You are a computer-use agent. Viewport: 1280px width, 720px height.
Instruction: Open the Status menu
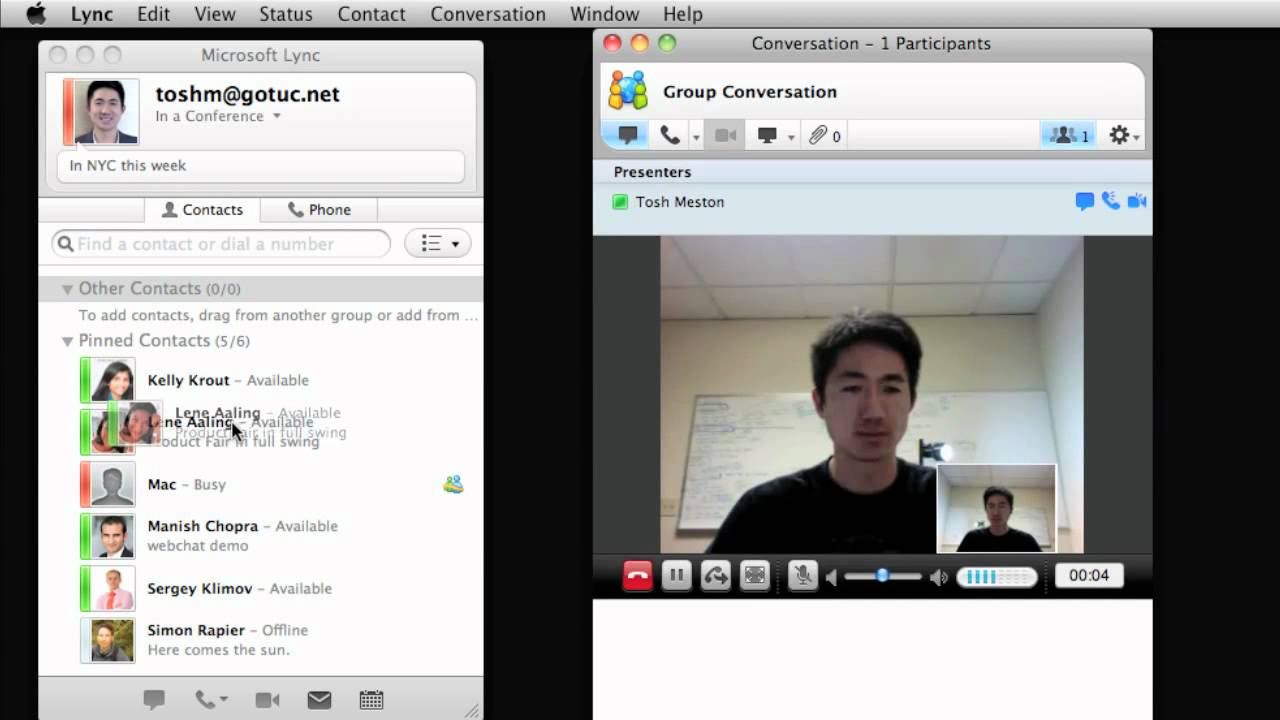(x=286, y=14)
